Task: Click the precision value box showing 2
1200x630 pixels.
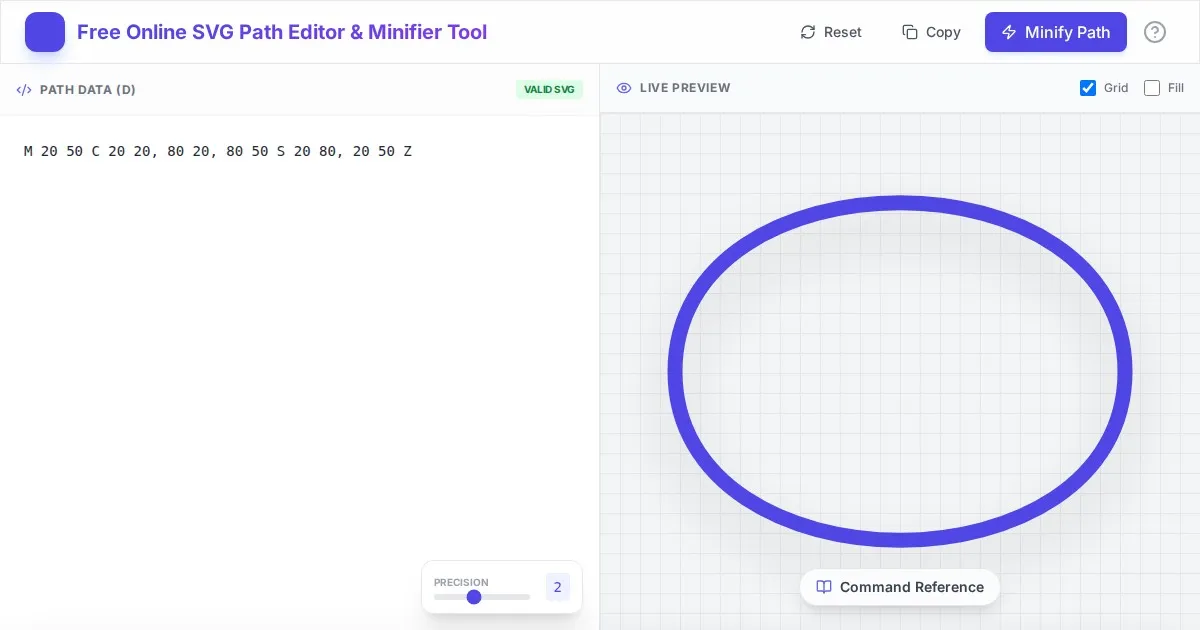Action: coord(557,587)
